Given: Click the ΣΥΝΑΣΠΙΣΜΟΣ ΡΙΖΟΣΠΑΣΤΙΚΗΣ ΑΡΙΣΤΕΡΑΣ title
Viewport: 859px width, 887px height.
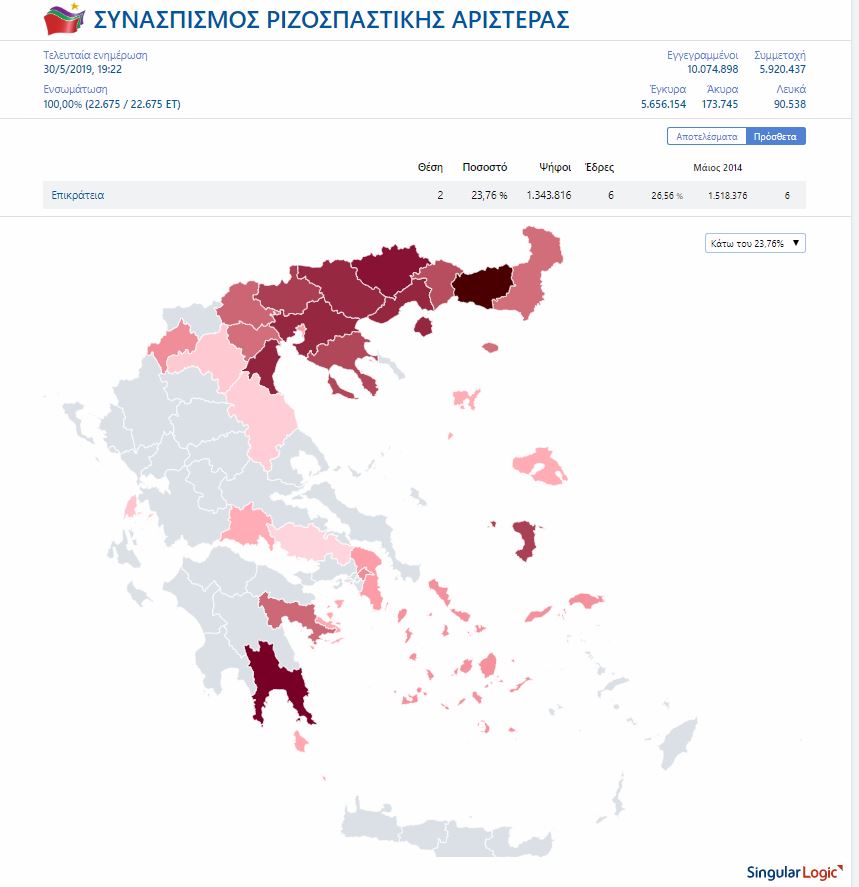Looking at the screenshot, I should (x=331, y=19).
